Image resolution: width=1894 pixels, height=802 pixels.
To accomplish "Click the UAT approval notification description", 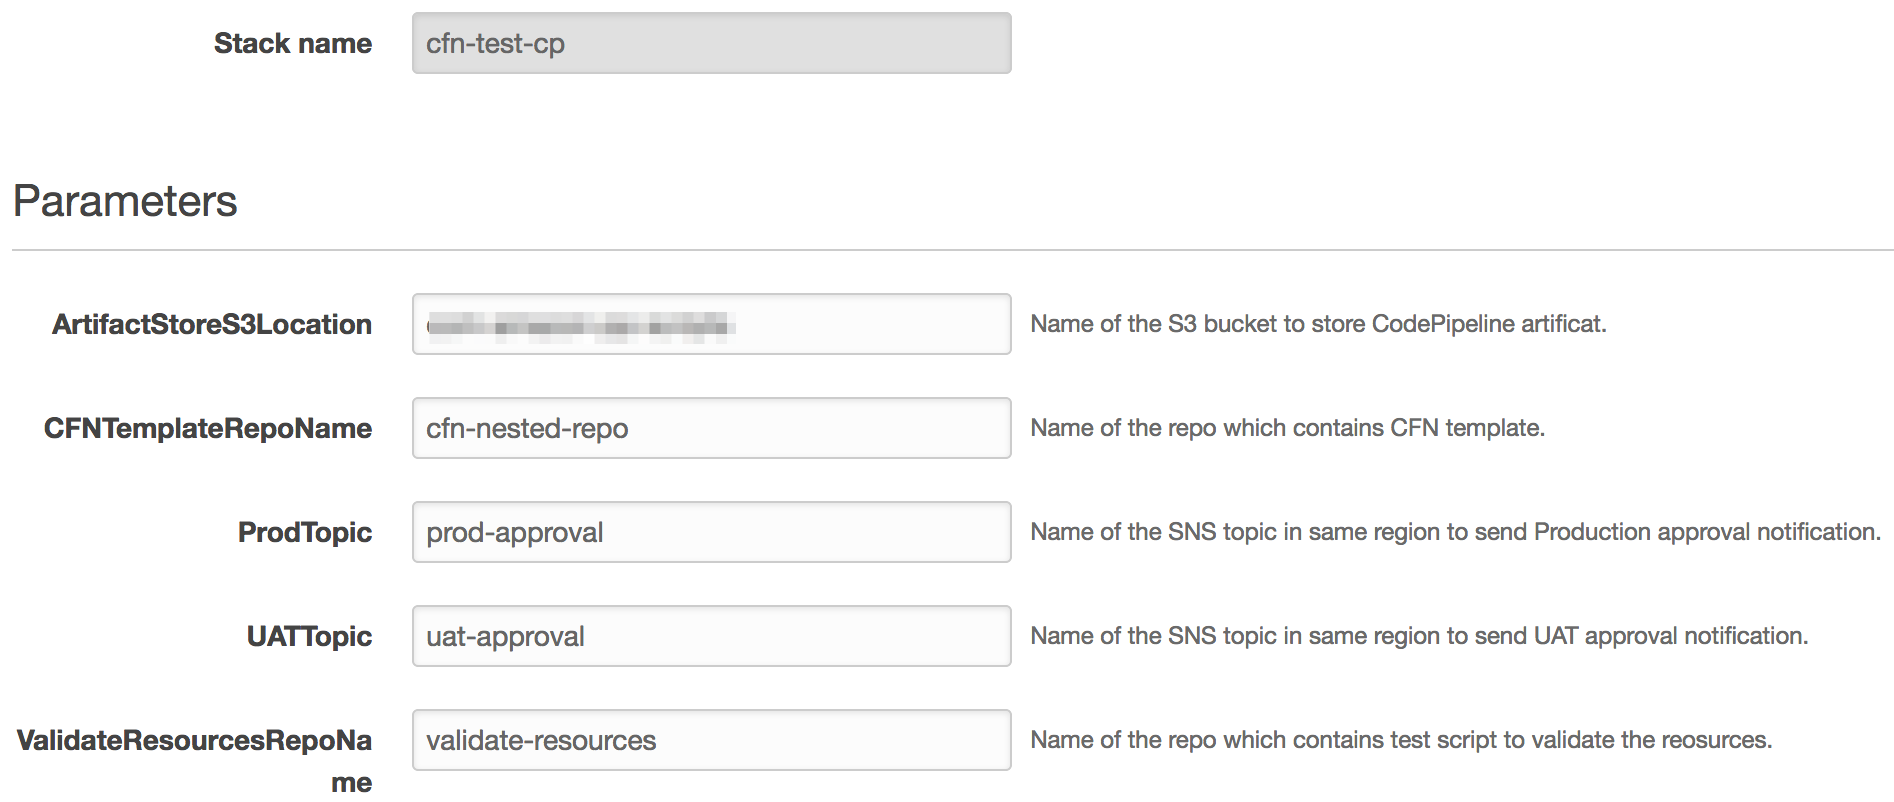I will (1419, 636).
